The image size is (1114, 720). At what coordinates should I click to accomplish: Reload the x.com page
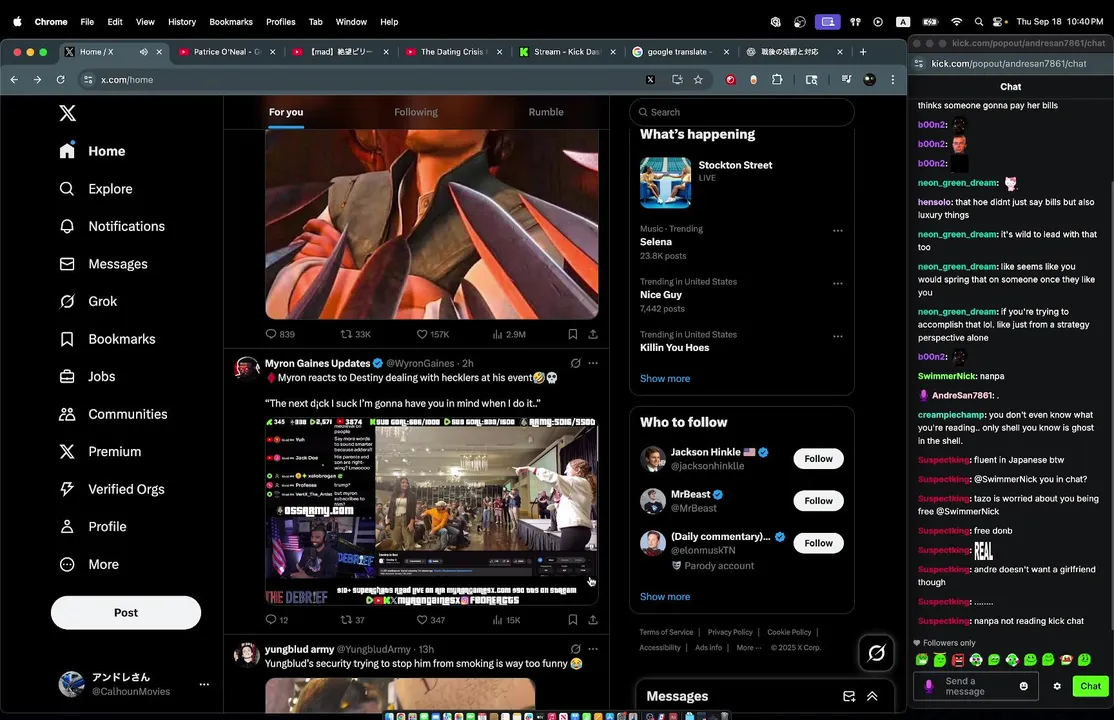pyautogui.click(x=60, y=80)
